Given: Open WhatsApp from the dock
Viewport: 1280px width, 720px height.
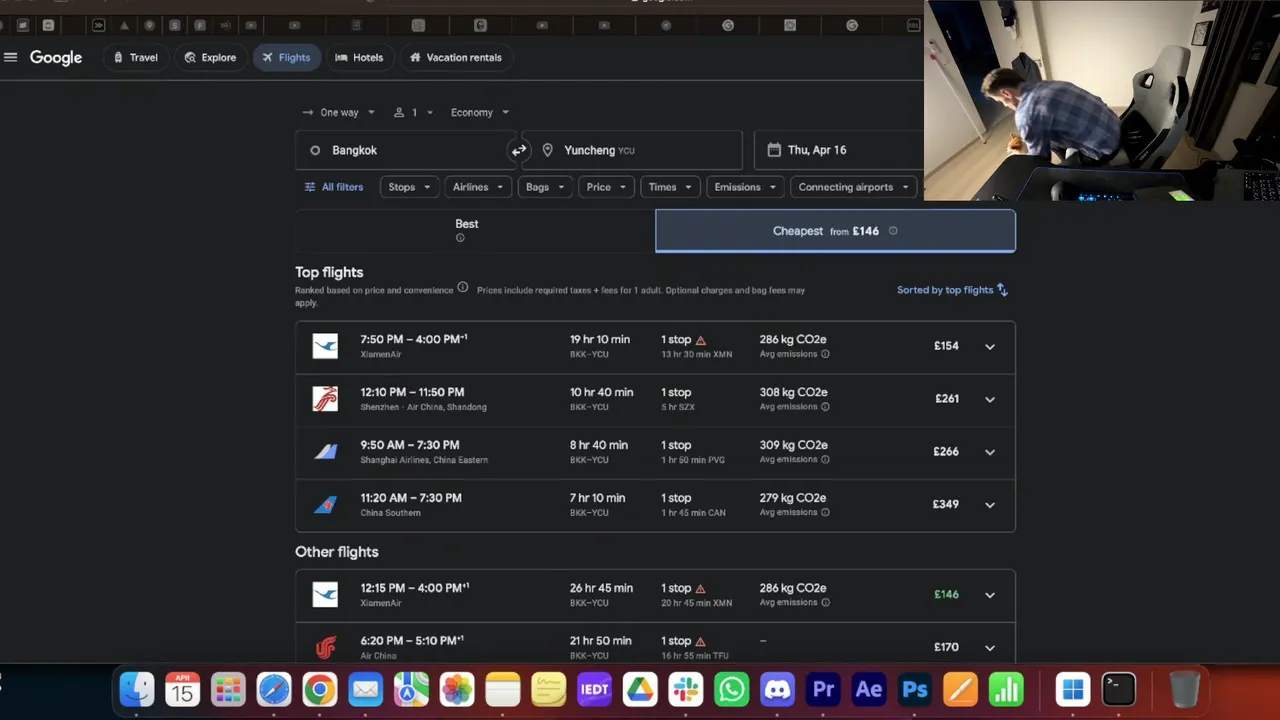Looking at the screenshot, I should [732, 689].
